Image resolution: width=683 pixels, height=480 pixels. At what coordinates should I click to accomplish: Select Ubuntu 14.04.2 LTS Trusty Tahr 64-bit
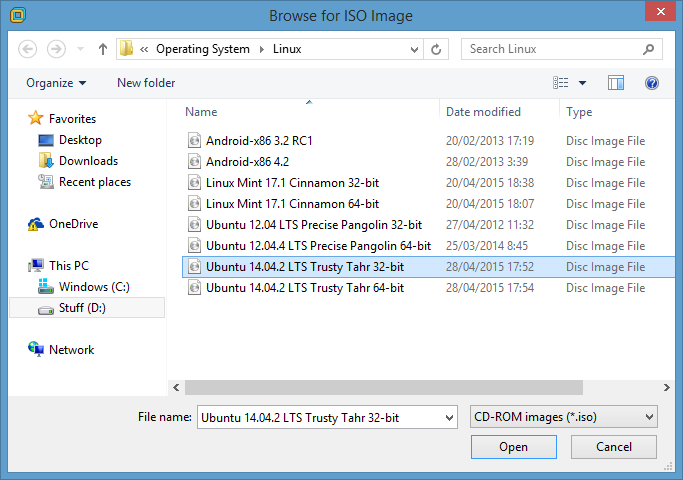[305, 288]
